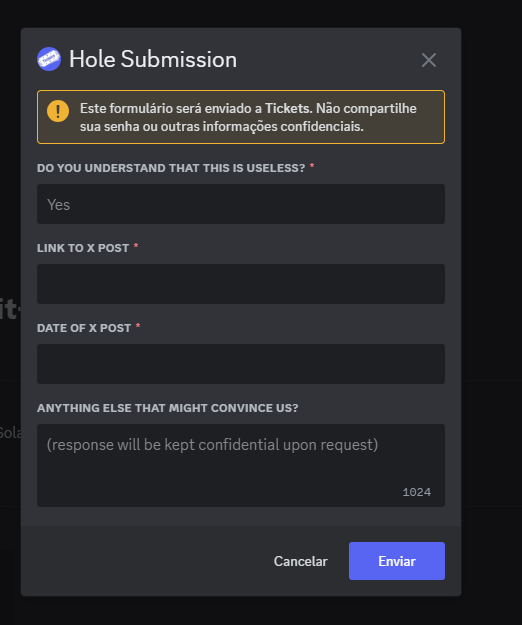Viewport: 522px width, 625px height.
Task: Cancel the form with Cancelar
Action: (300, 561)
